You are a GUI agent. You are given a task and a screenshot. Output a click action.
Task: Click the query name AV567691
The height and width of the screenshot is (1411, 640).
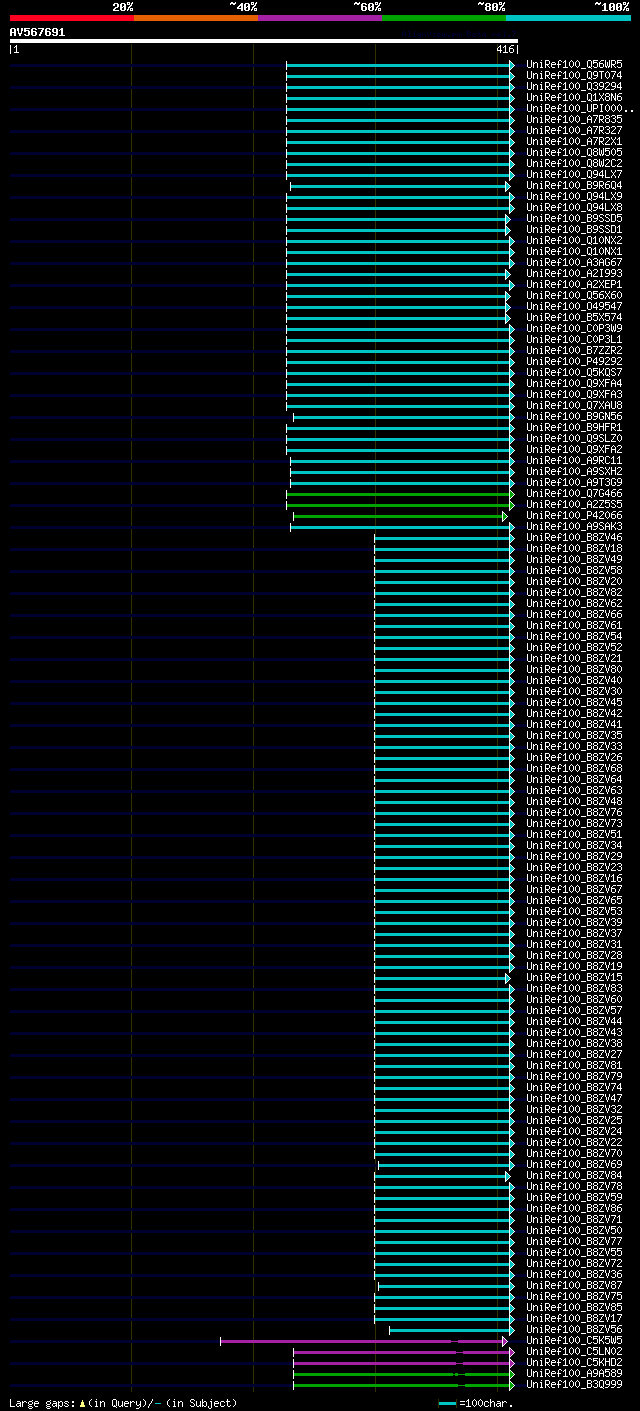[x=37, y=32]
